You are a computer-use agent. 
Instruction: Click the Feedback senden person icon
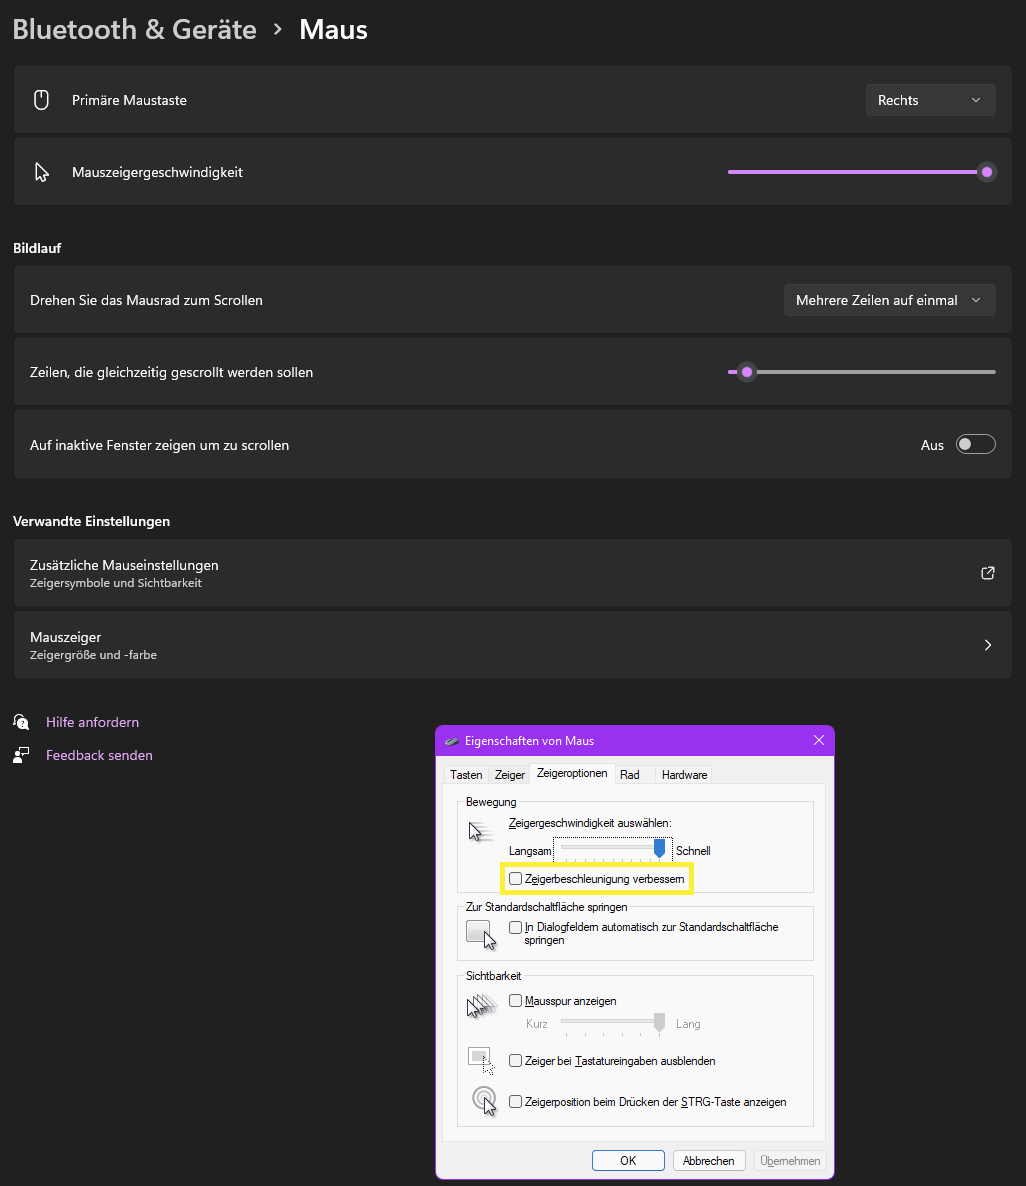click(x=21, y=755)
